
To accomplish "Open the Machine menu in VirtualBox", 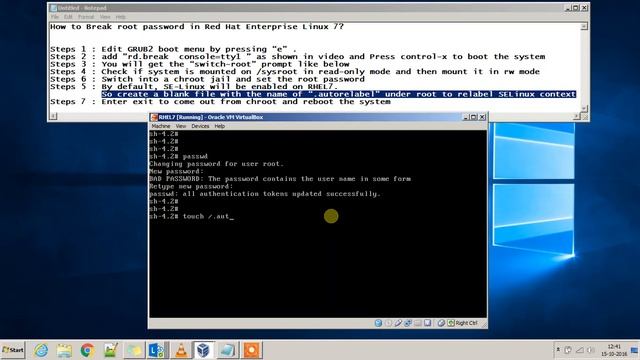I will 161,126.
